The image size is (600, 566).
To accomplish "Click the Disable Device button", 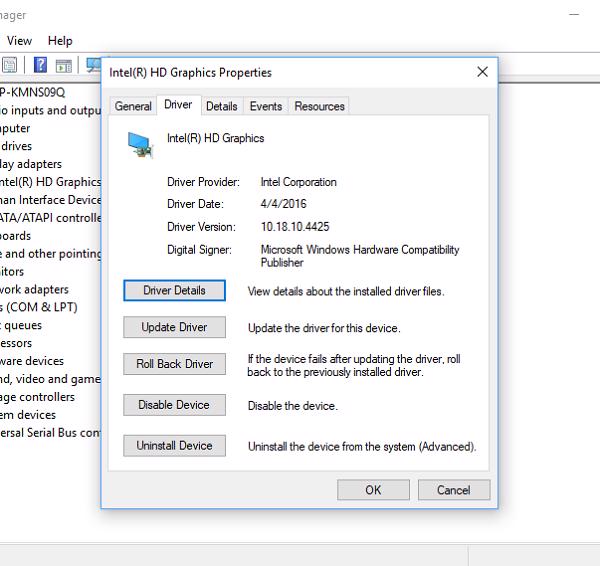I will (174, 405).
